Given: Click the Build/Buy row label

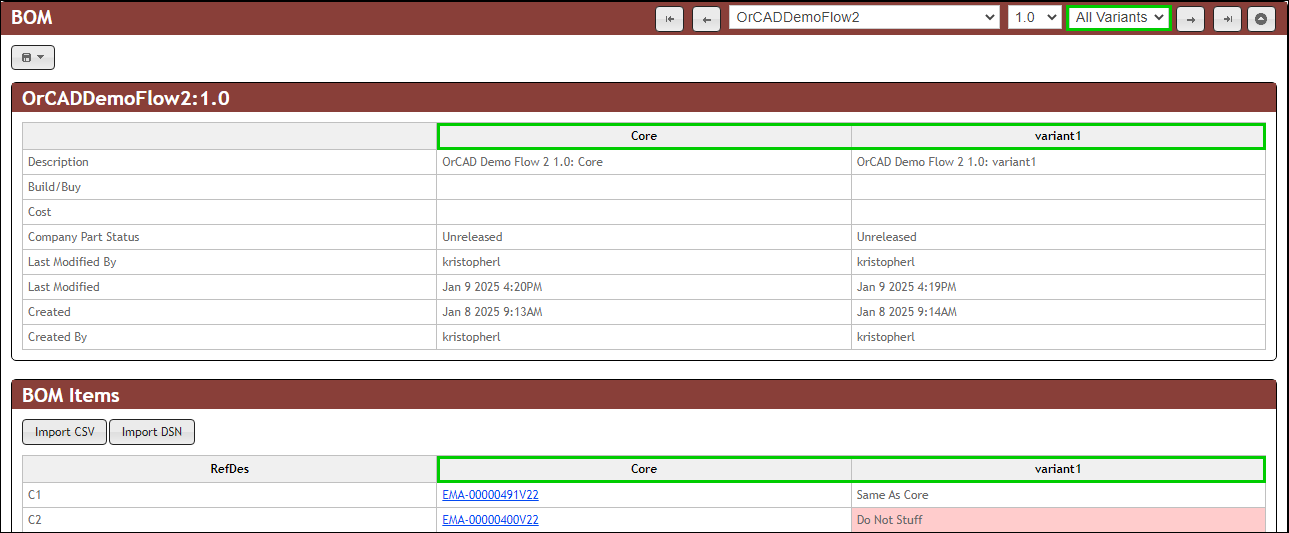Looking at the screenshot, I should [54, 187].
